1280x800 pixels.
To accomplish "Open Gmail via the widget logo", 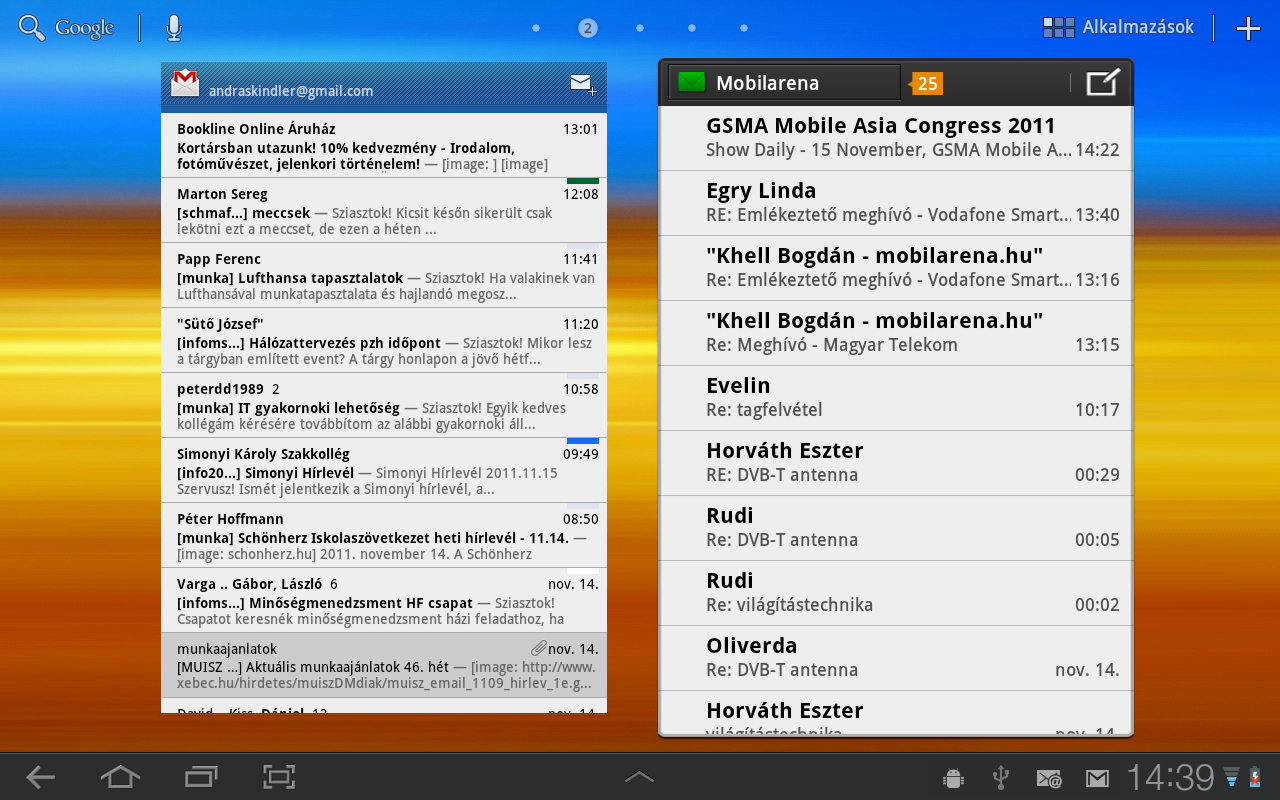I will coord(185,84).
